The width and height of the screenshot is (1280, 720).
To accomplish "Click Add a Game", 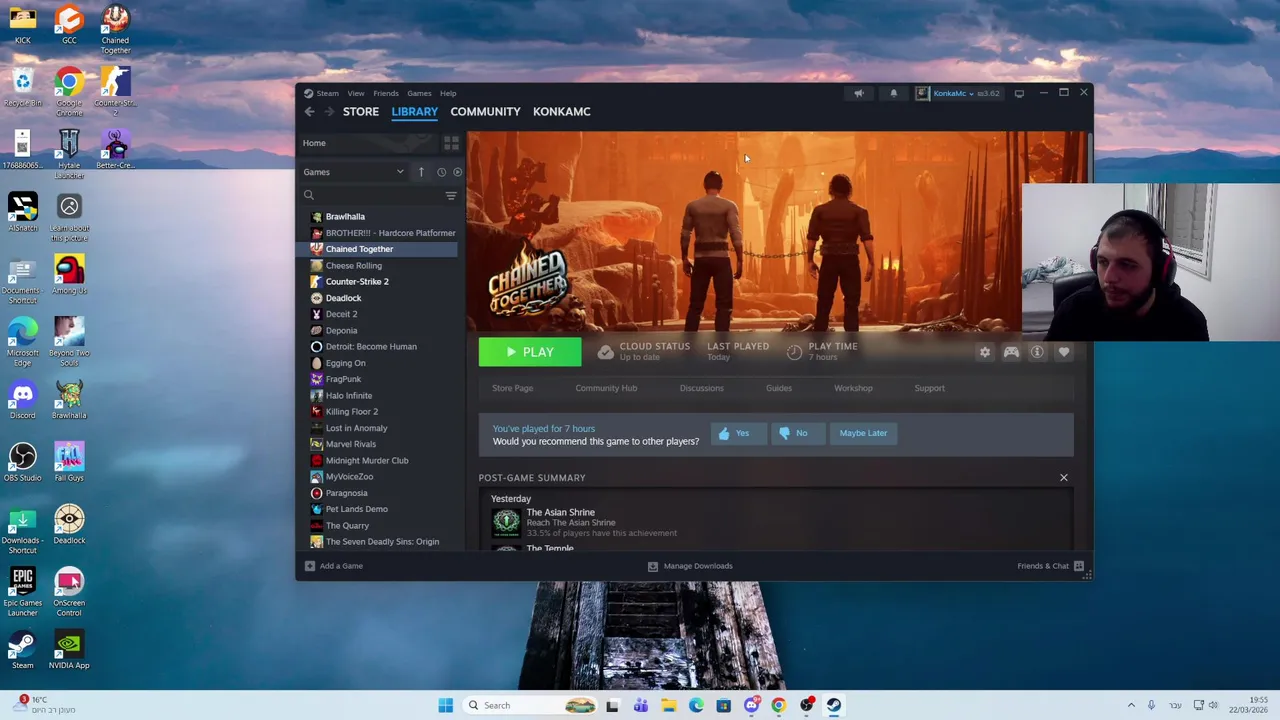I will coord(334,566).
